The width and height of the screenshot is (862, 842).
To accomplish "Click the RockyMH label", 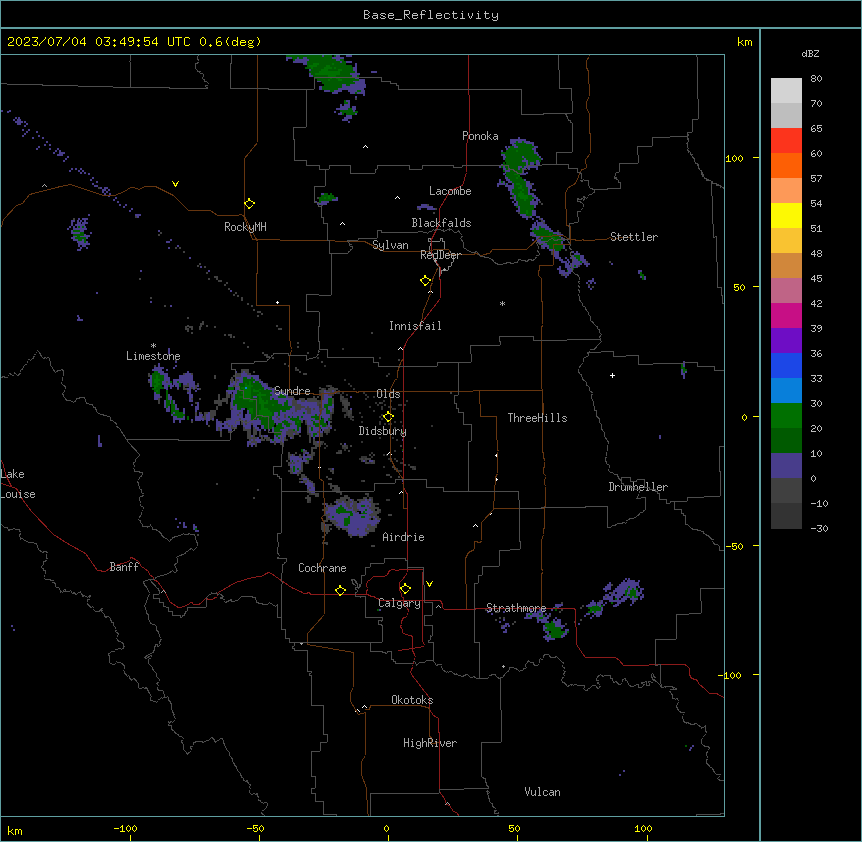I will (x=245, y=227).
